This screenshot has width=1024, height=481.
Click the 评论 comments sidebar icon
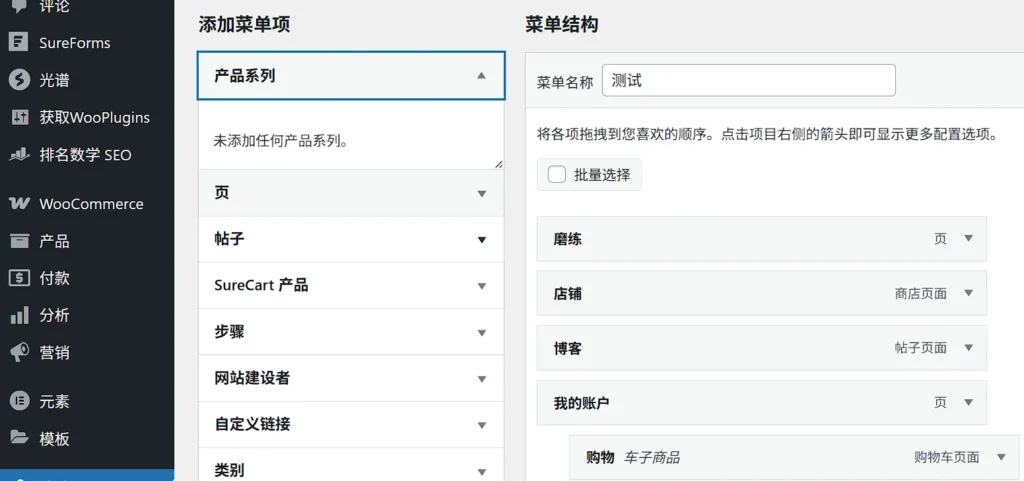19,7
